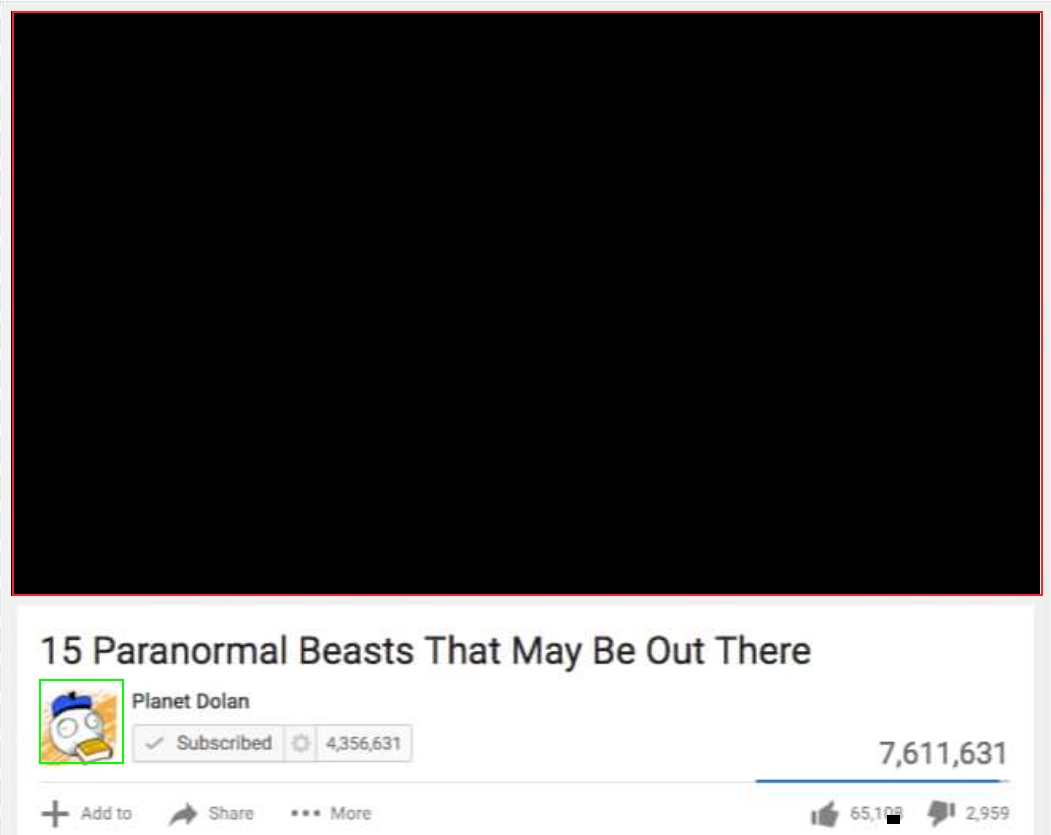The height and width of the screenshot is (835, 1051).
Task: Open the Add to playlist dropdown label
Action: (x=106, y=814)
